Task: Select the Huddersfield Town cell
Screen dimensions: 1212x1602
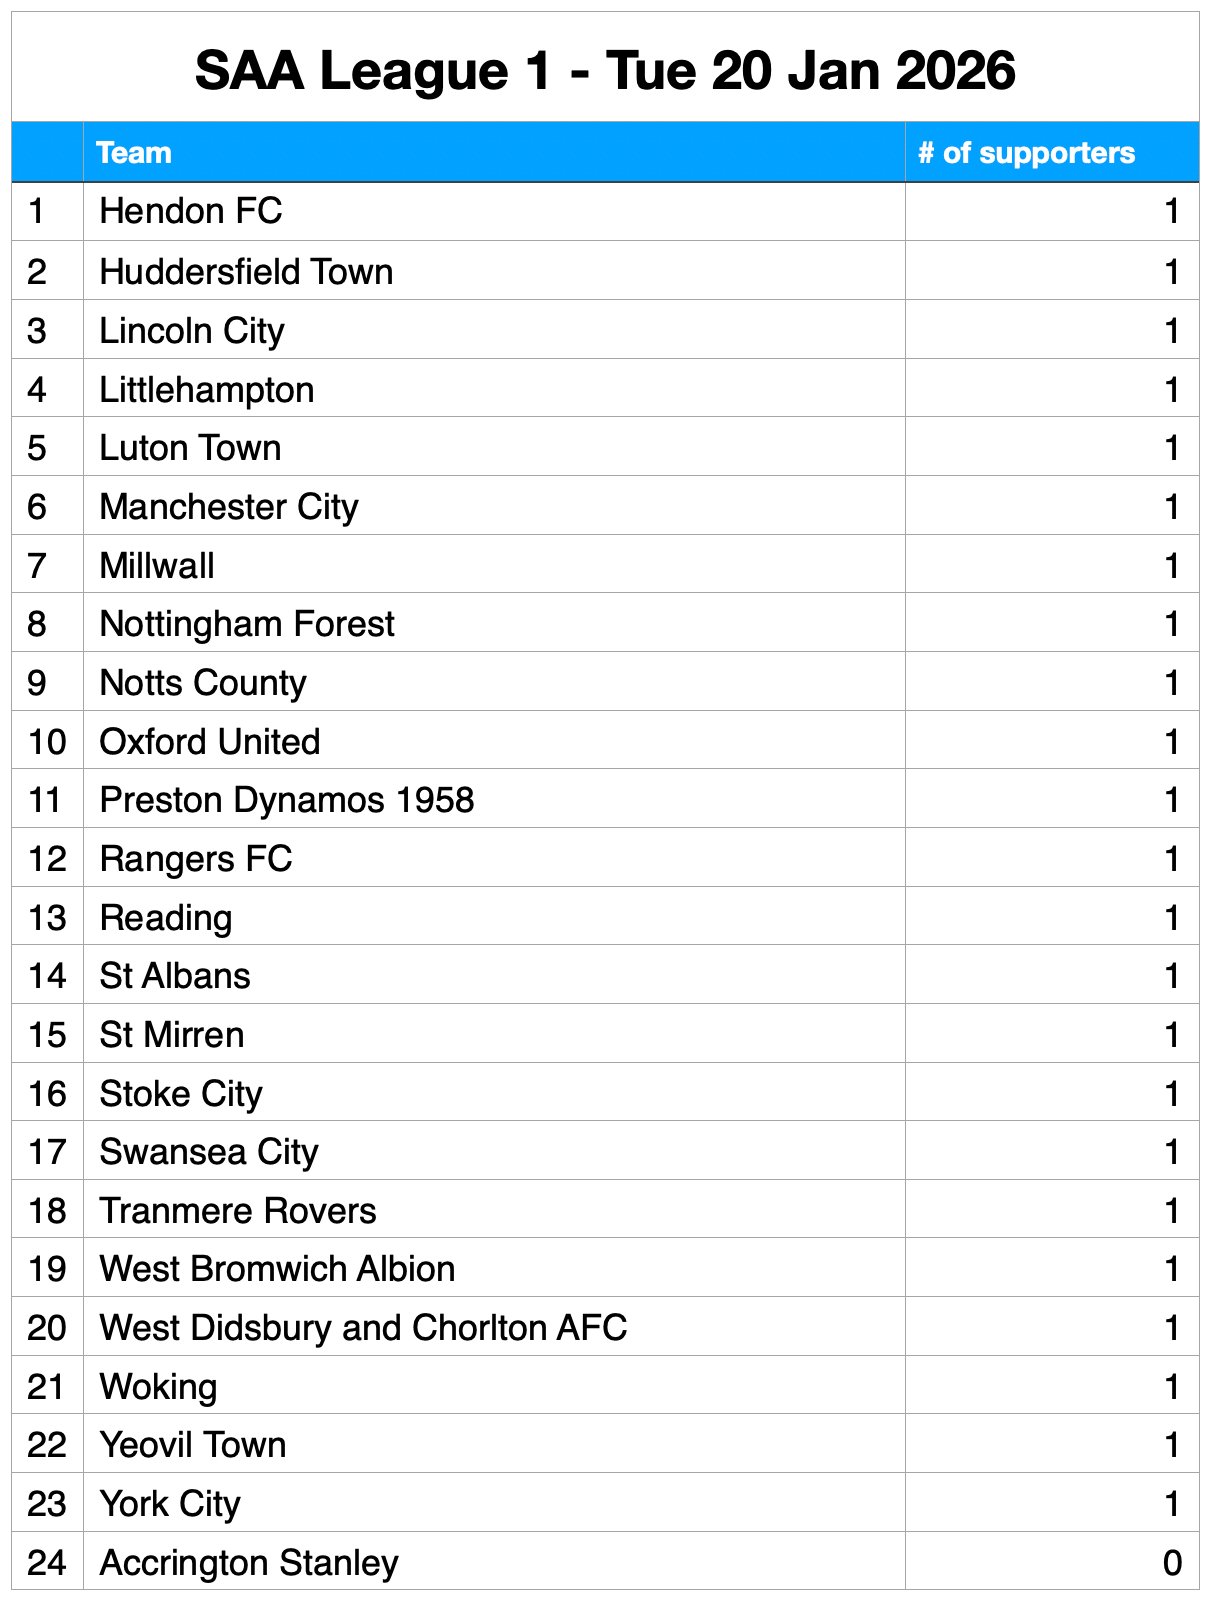Action: 246,272
